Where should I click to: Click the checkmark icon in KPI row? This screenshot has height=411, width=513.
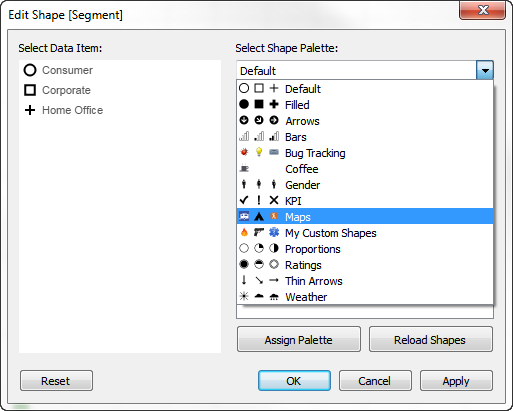click(244, 200)
